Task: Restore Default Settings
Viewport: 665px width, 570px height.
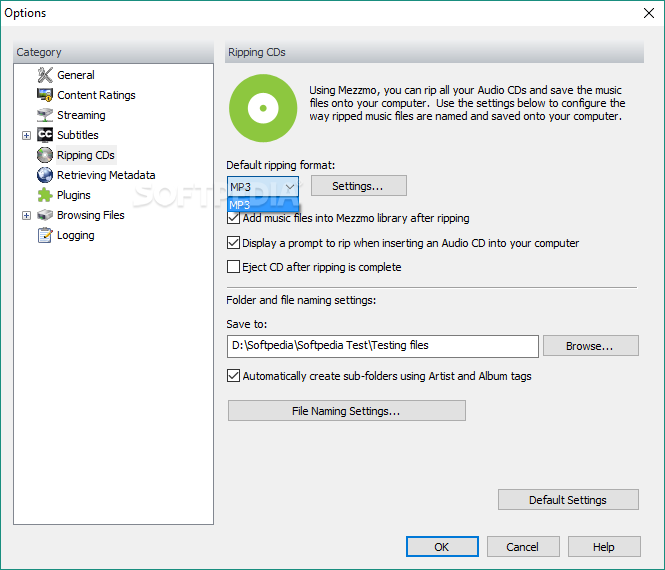Action: [x=568, y=500]
